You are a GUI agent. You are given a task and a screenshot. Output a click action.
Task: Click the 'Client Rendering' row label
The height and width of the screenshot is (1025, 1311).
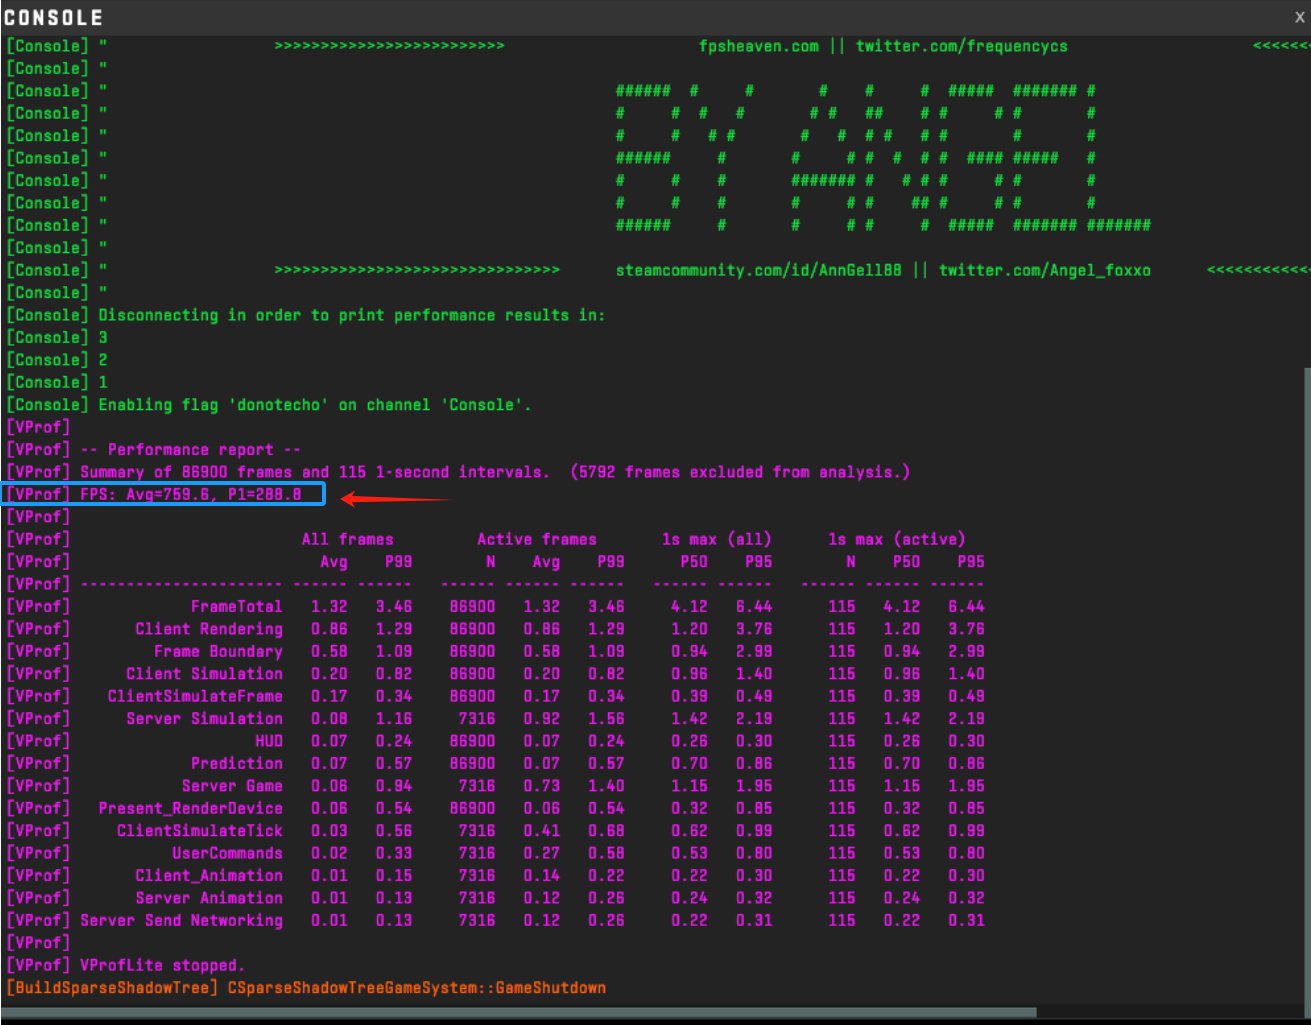[209, 629]
